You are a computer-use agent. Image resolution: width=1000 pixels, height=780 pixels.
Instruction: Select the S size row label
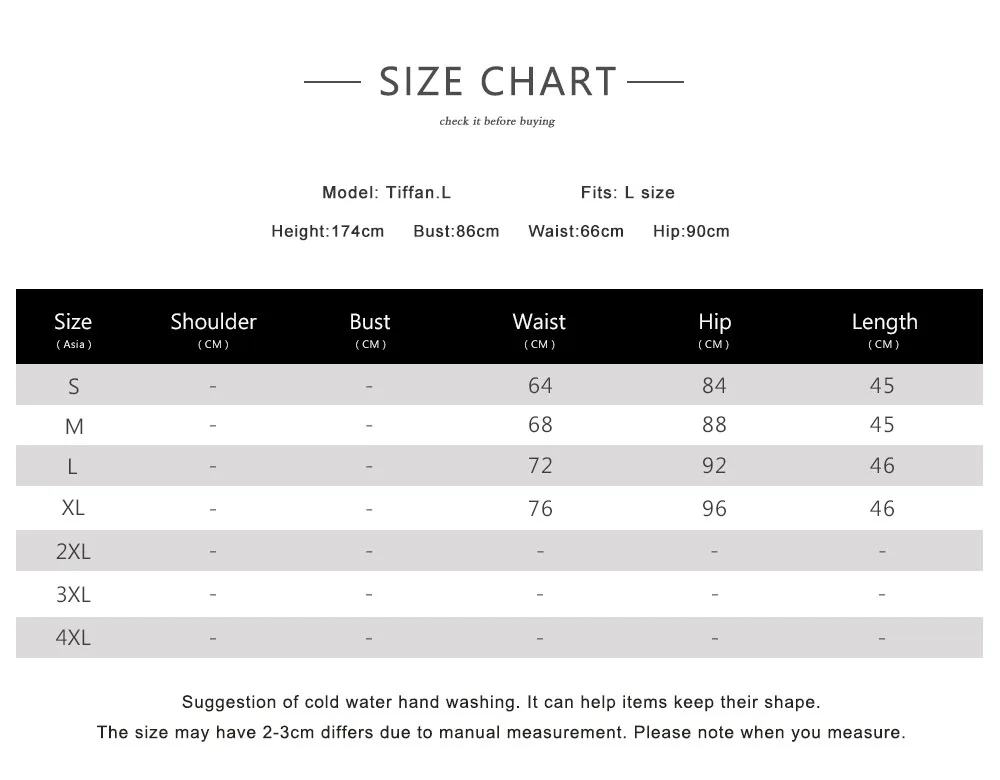pyautogui.click(x=73, y=386)
